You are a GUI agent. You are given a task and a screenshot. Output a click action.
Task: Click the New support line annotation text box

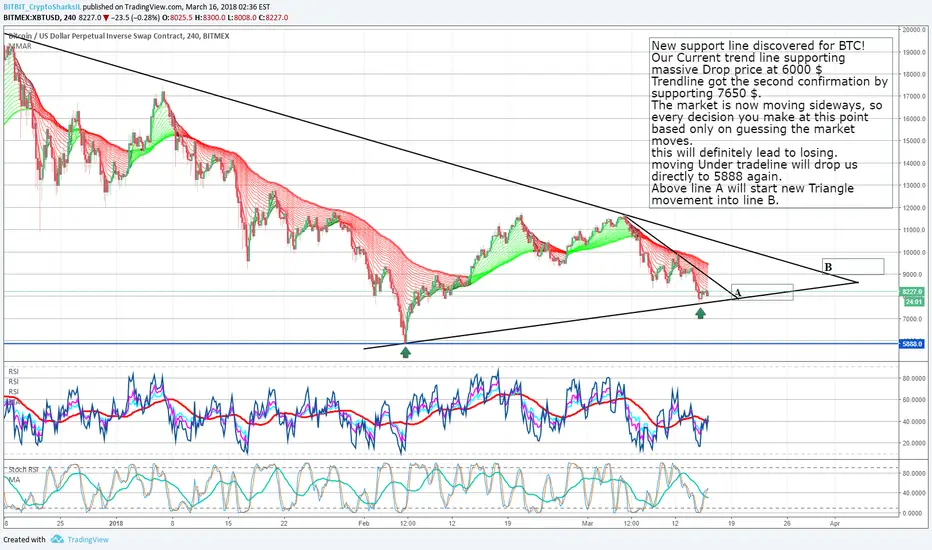770,122
